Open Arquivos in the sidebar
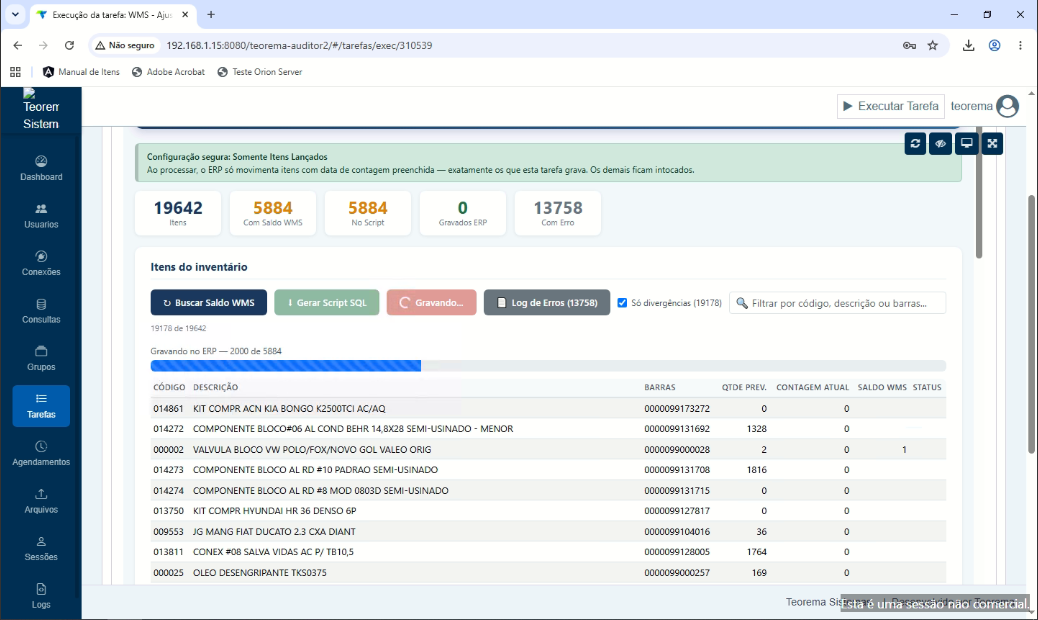Image resolution: width=1038 pixels, height=620 pixels. point(41,501)
